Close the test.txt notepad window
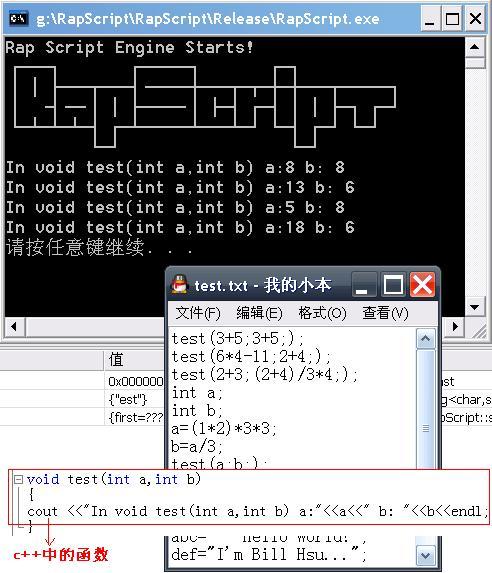 (422, 284)
